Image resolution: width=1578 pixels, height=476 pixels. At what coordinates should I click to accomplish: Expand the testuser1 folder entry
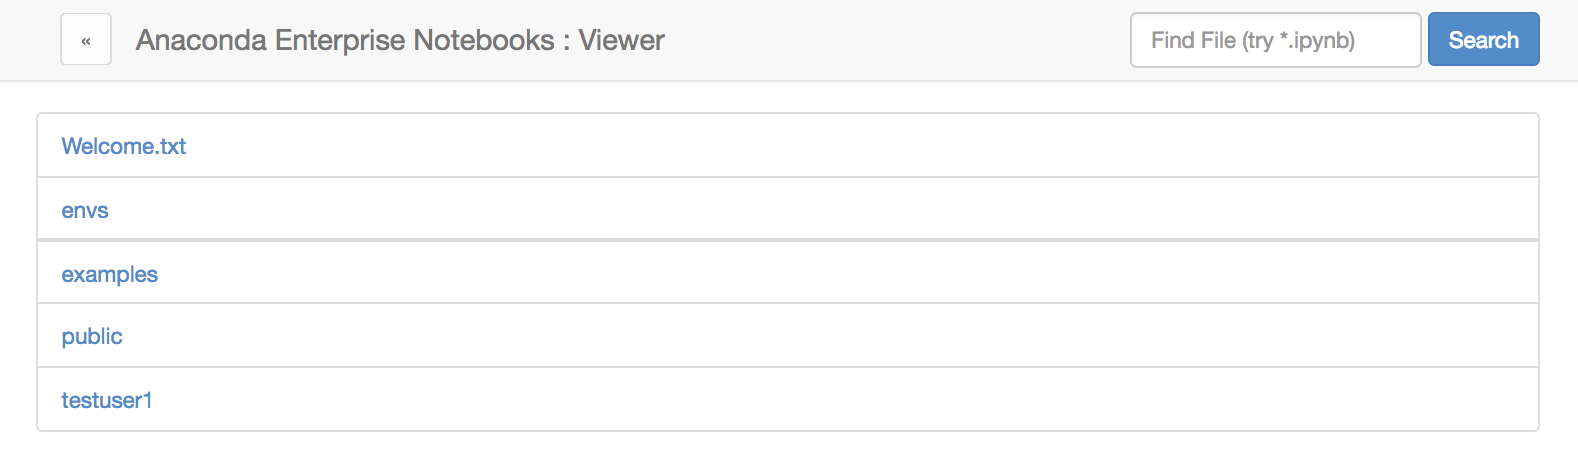click(107, 400)
